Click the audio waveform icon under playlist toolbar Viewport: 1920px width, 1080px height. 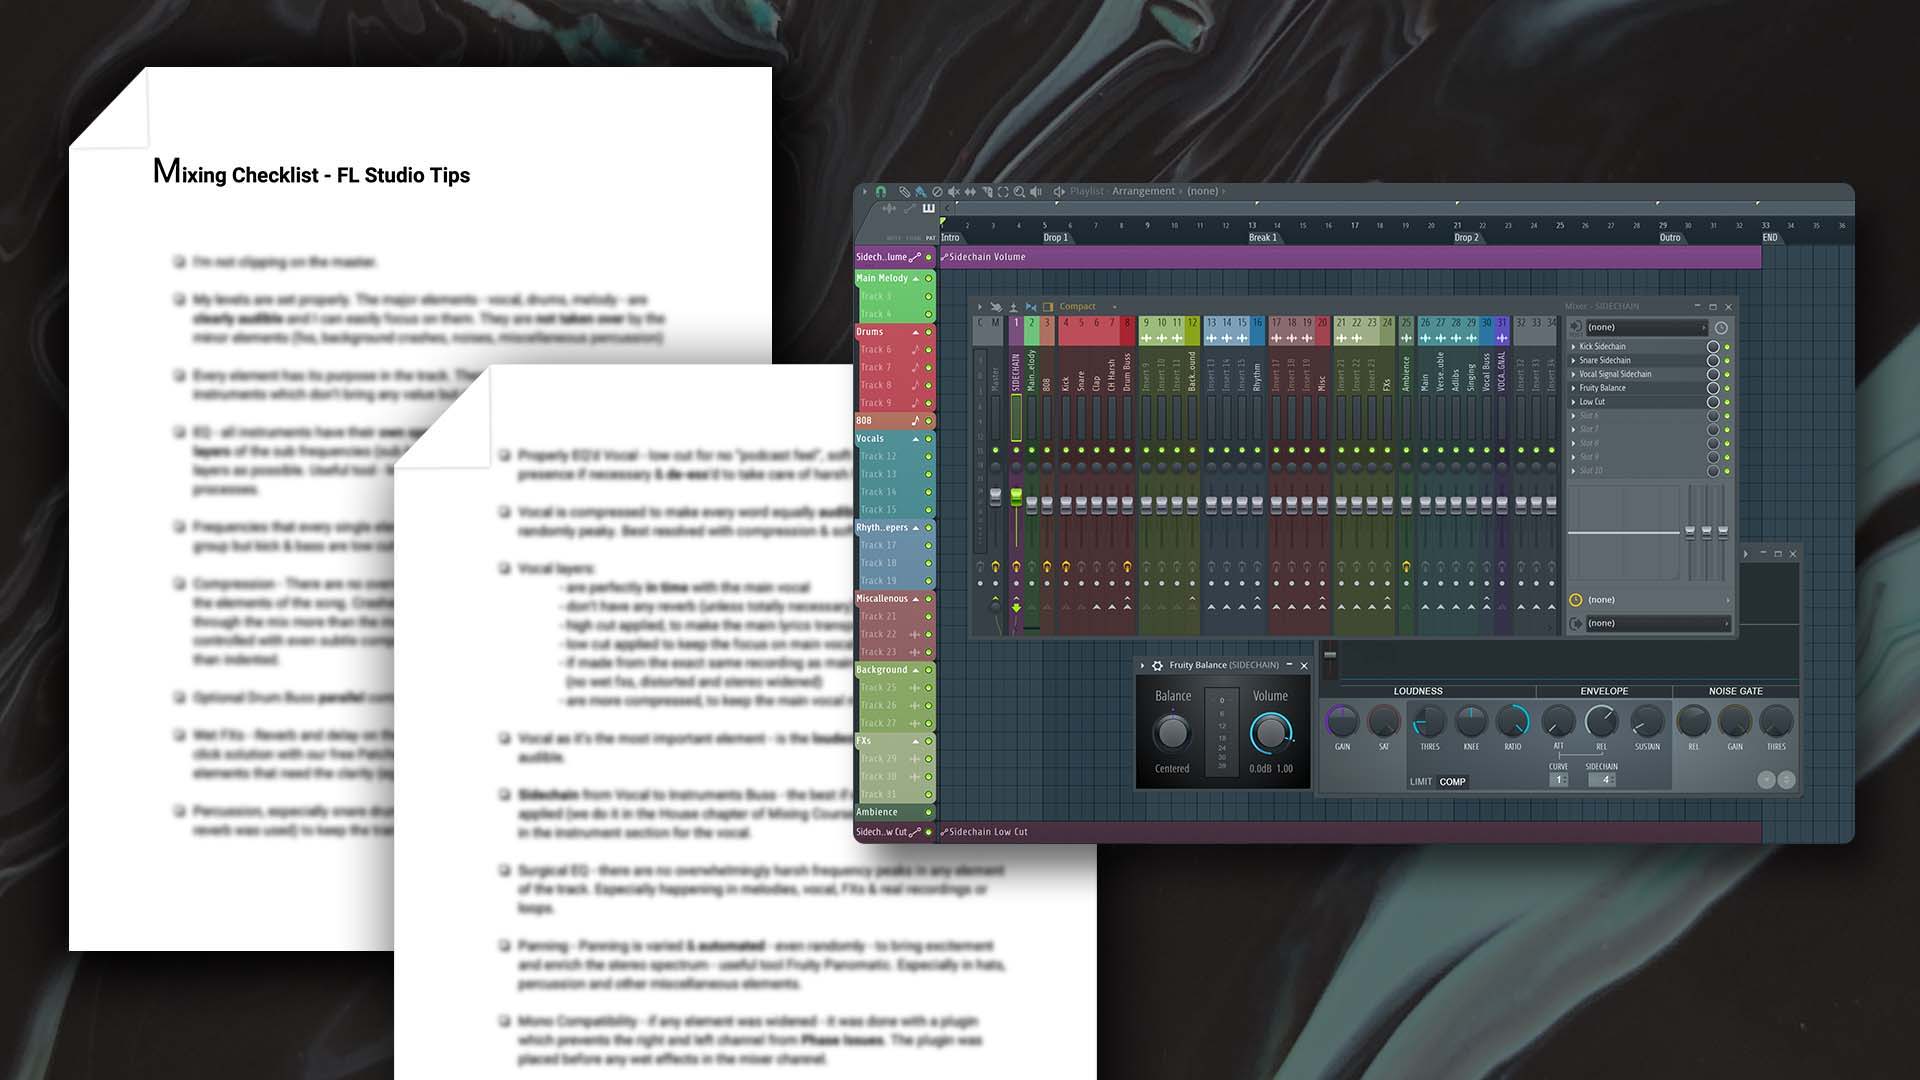[x=889, y=208]
